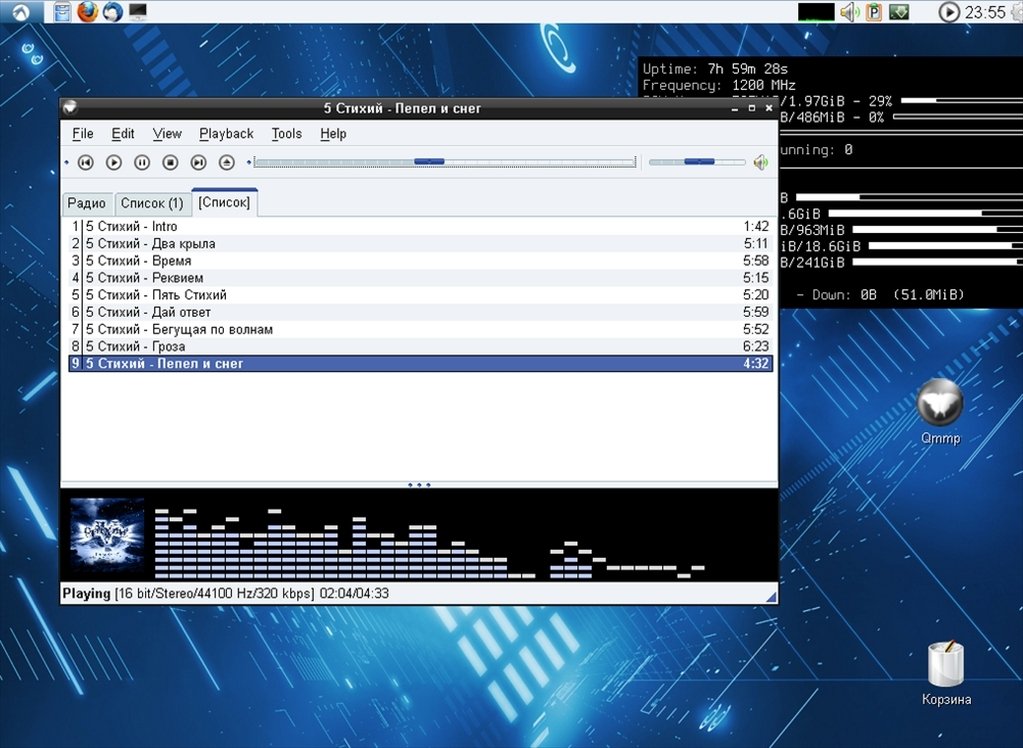This screenshot has height=748, width=1023.
Task: Open the Playback menu
Action: 226,134
